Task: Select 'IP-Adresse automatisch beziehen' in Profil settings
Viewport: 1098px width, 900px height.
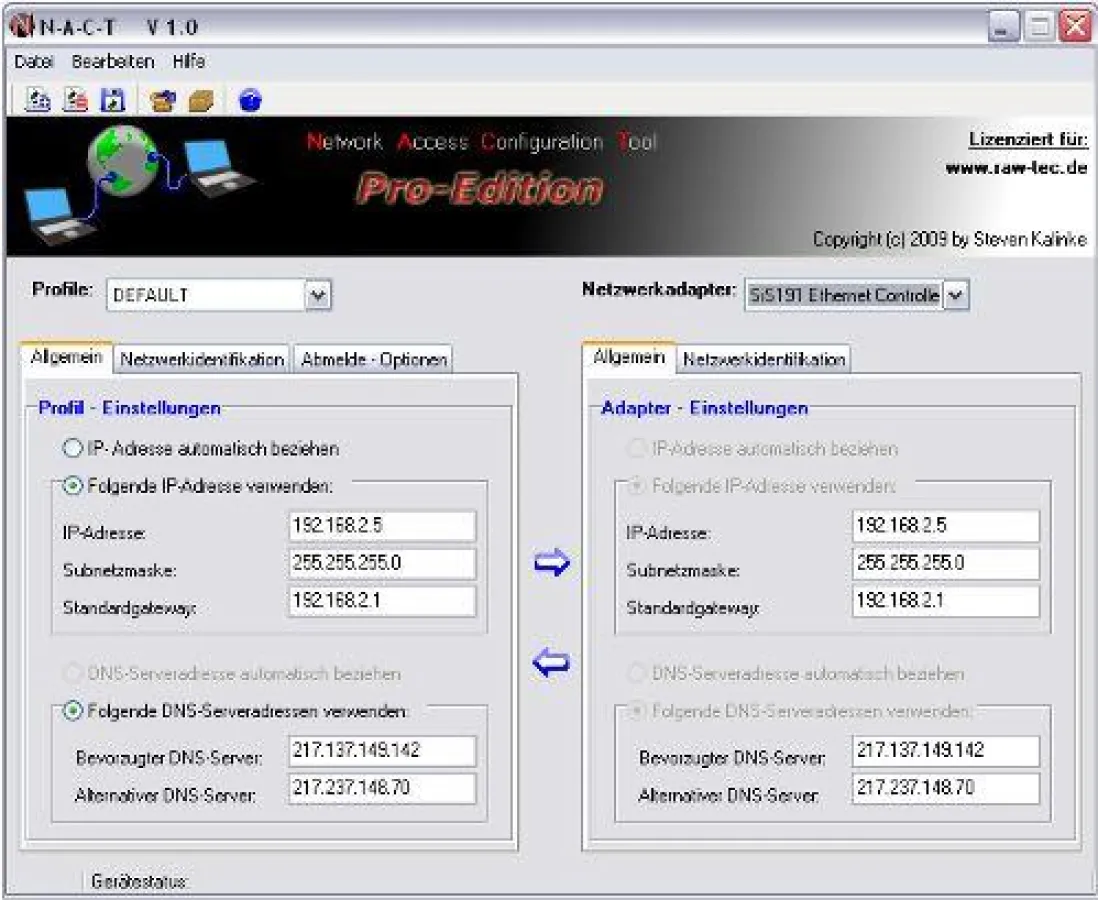Action: pyautogui.click(x=73, y=449)
